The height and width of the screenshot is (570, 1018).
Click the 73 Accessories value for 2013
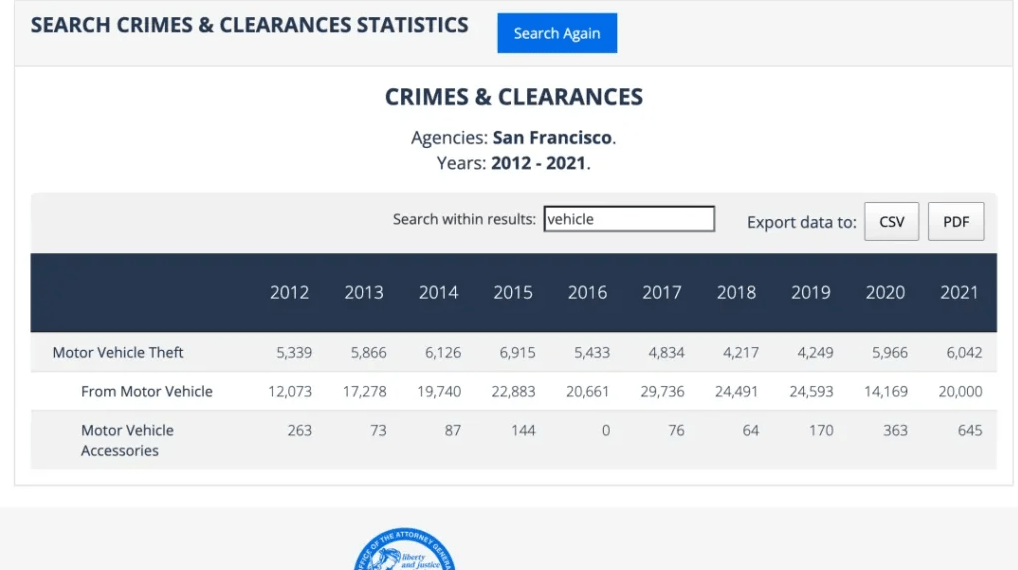[378, 430]
